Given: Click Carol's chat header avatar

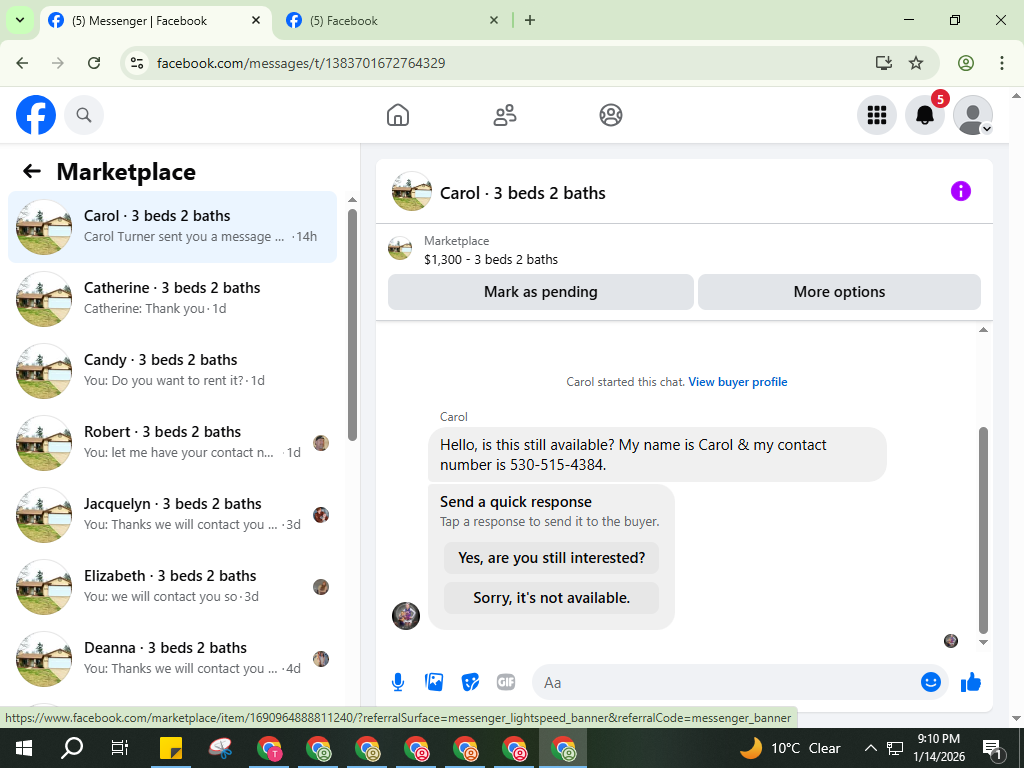Looking at the screenshot, I should (x=411, y=191).
